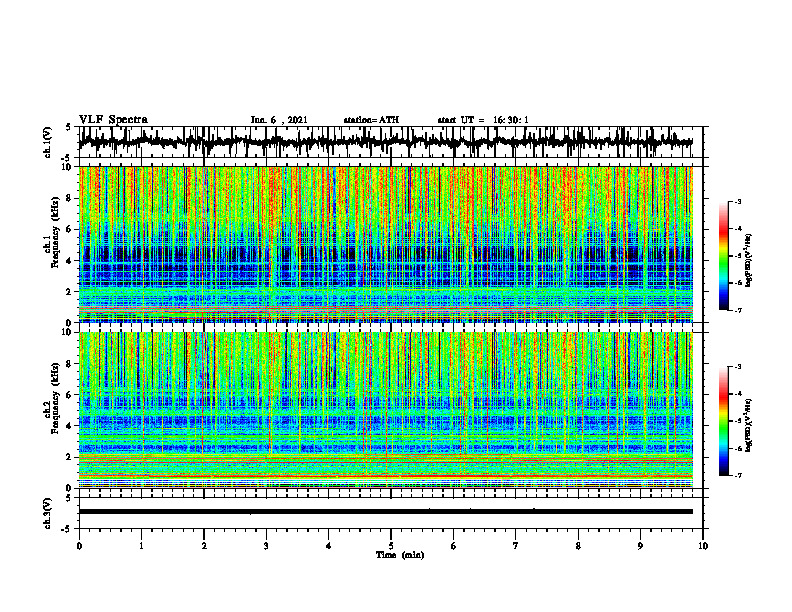792x612 pixels.
Task: Click the flat ch.3 voltage trace
Action: tap(385, 512)
